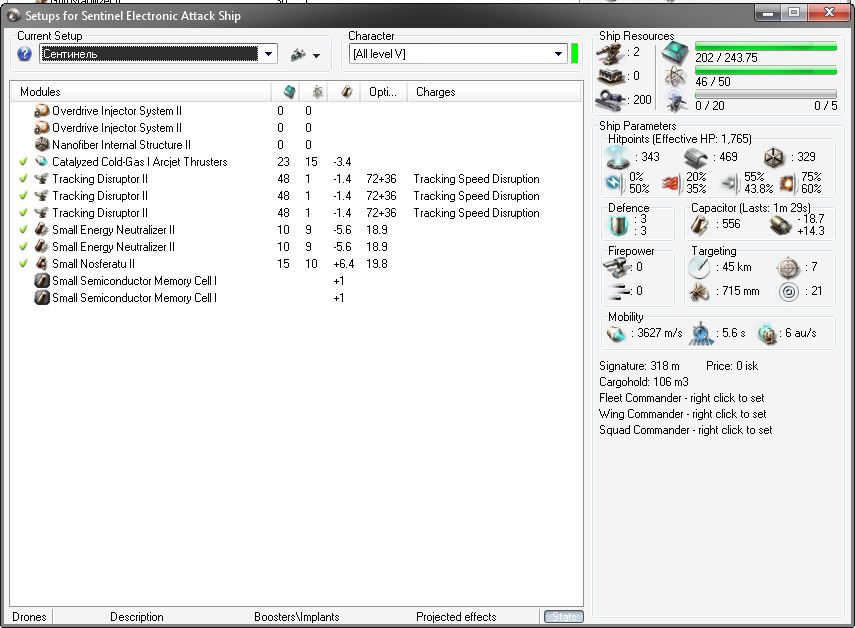Select the first Overdrive Injector System II row

296,111
